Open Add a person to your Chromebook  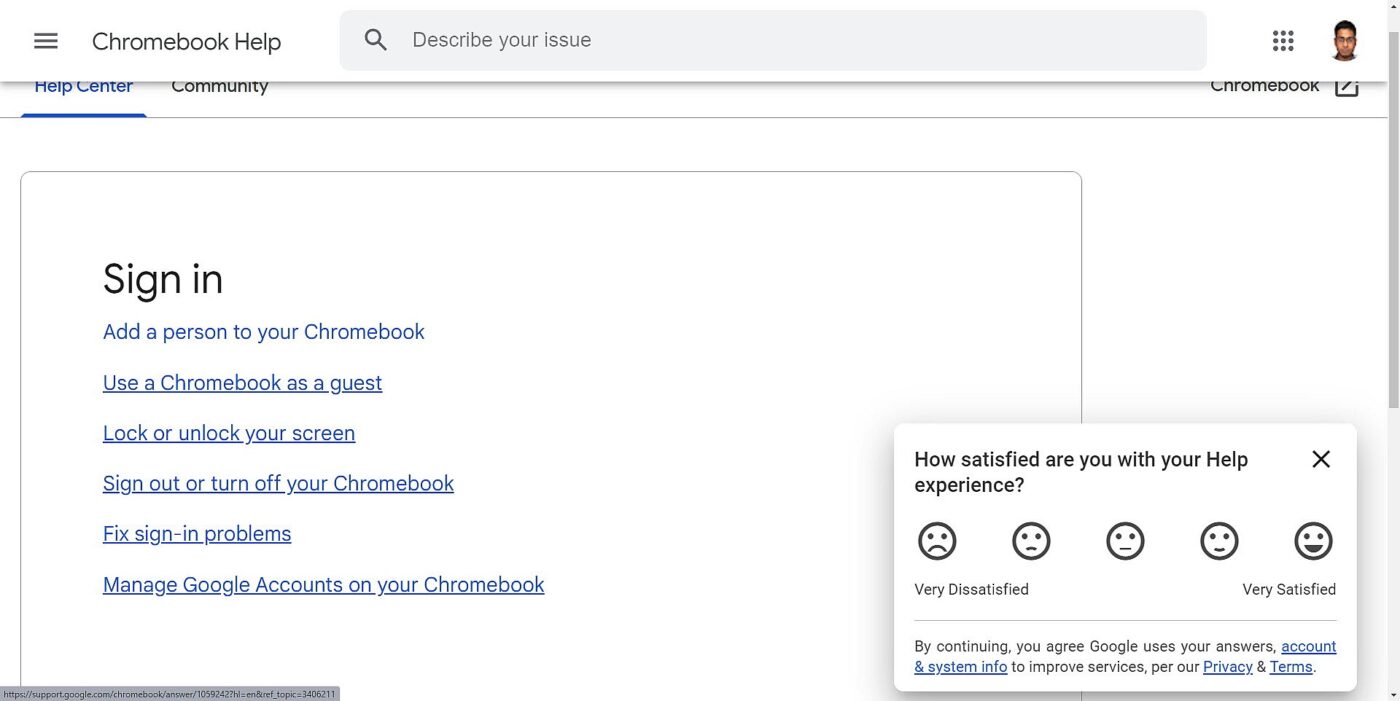pos(264,332)
